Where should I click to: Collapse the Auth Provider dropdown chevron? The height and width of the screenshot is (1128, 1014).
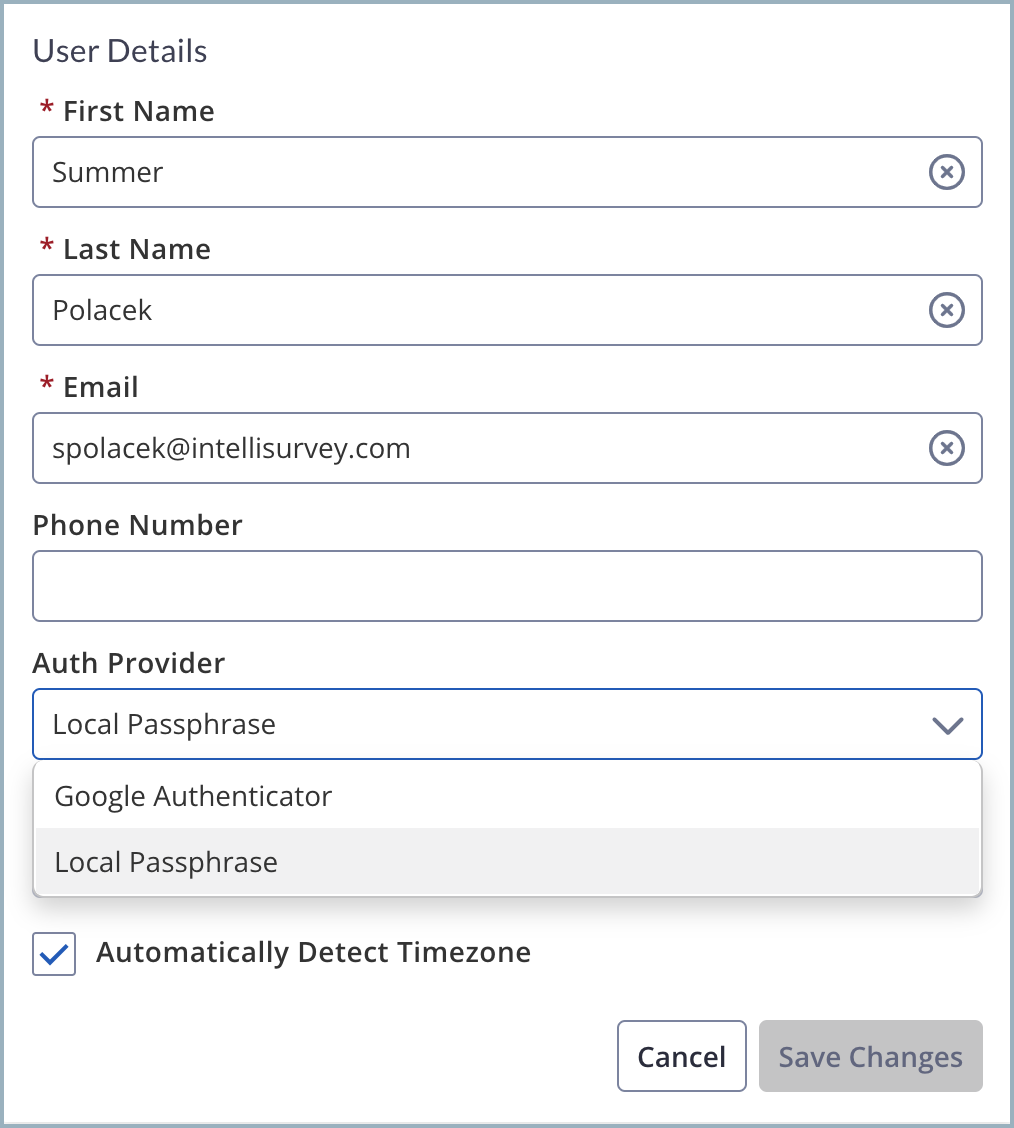(x=947, y=725)
